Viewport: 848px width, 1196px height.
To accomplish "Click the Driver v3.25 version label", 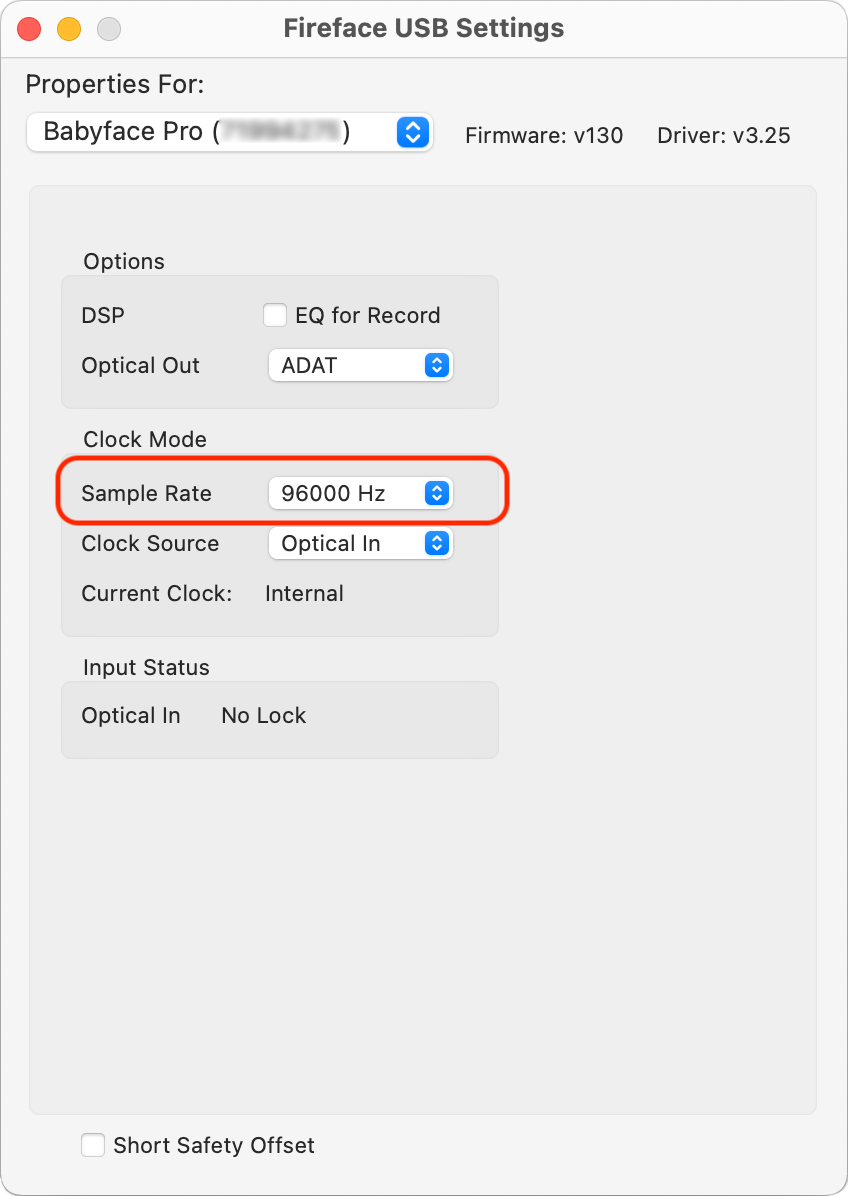I will coord(724,136).
